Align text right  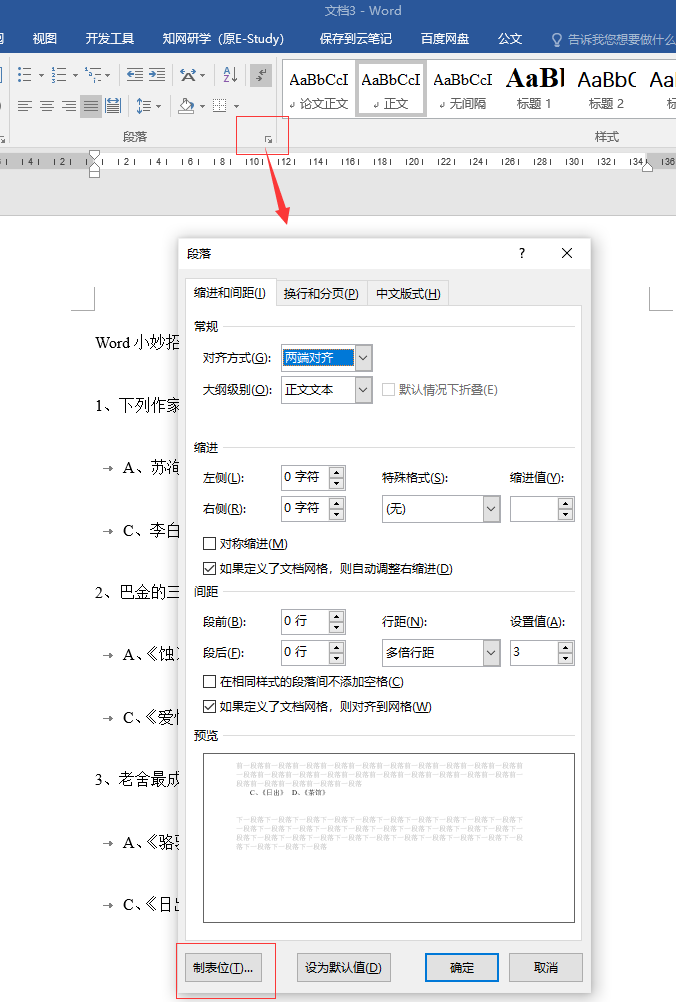[x=69, y=105]
